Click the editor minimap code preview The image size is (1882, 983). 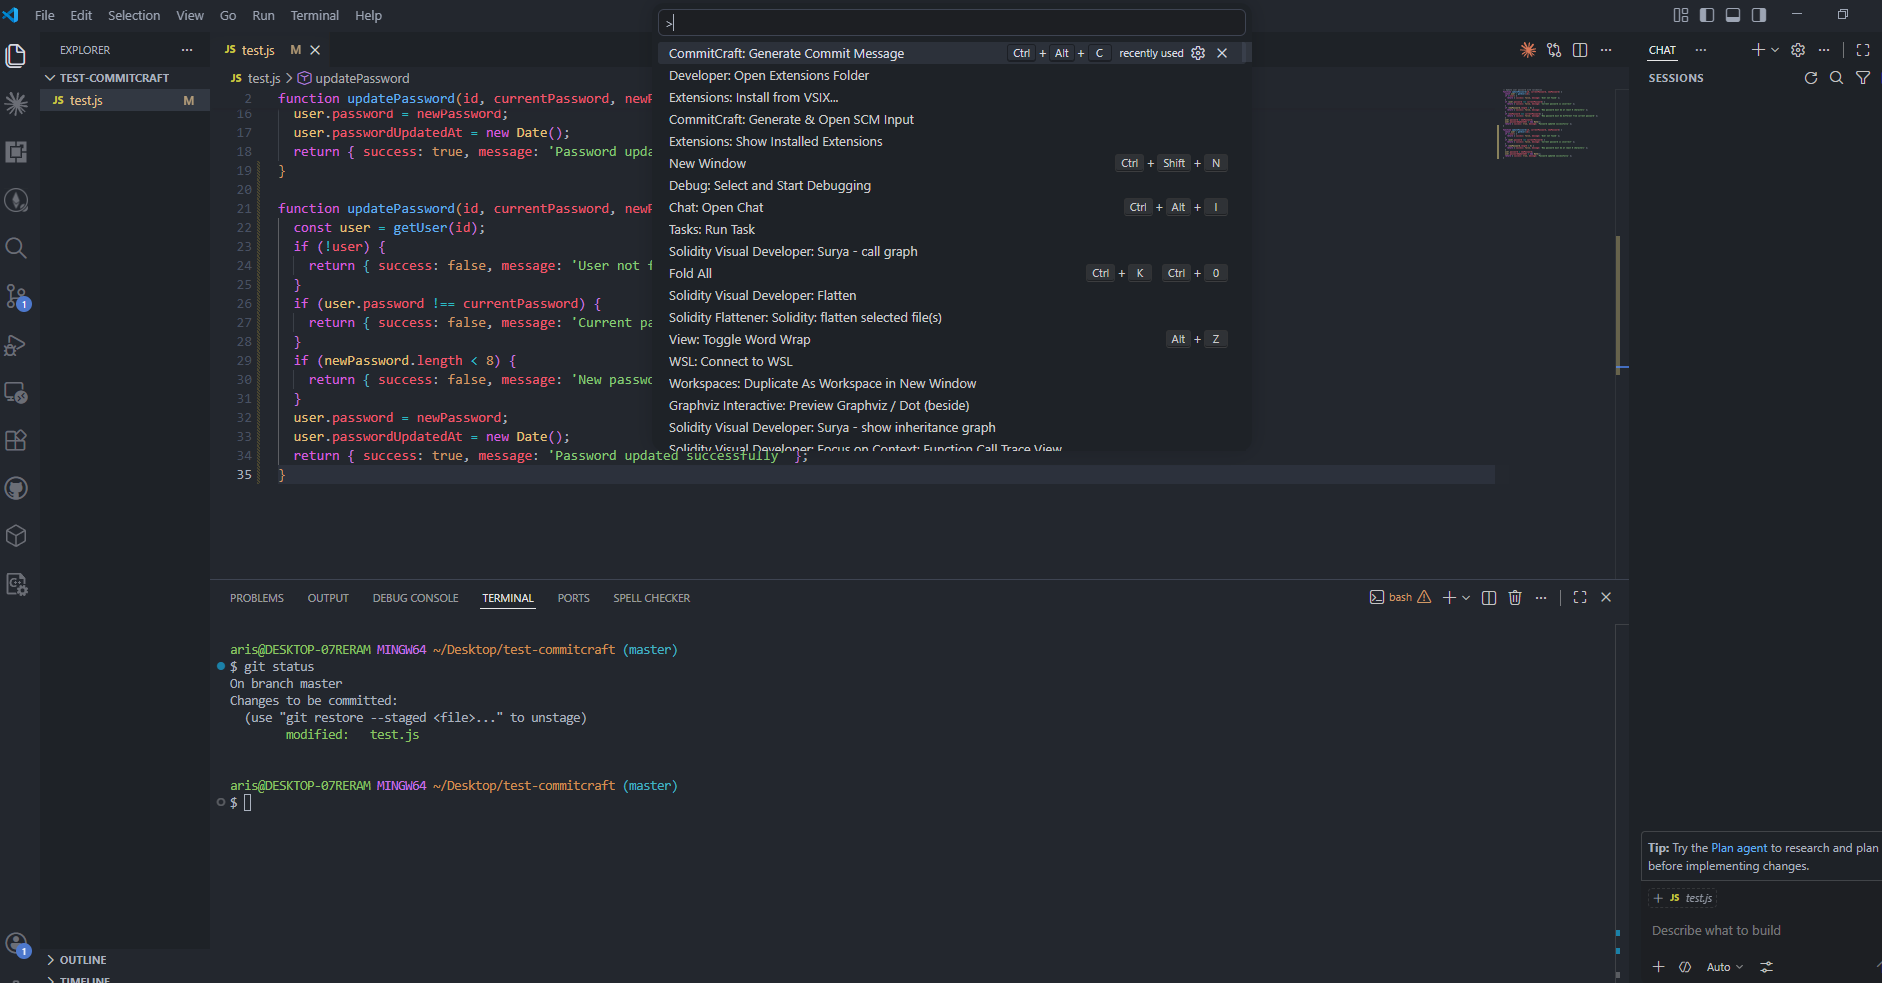click(x=1551, y=123)
